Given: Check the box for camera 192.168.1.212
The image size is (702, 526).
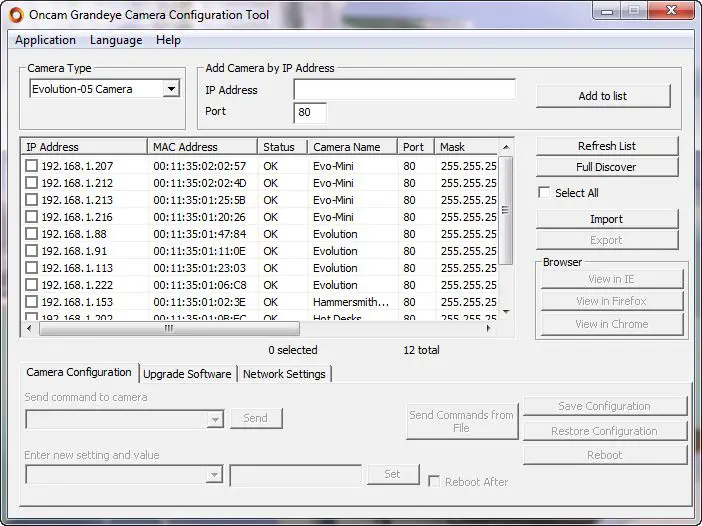Looking at the screenshot, I should (31, 183).
